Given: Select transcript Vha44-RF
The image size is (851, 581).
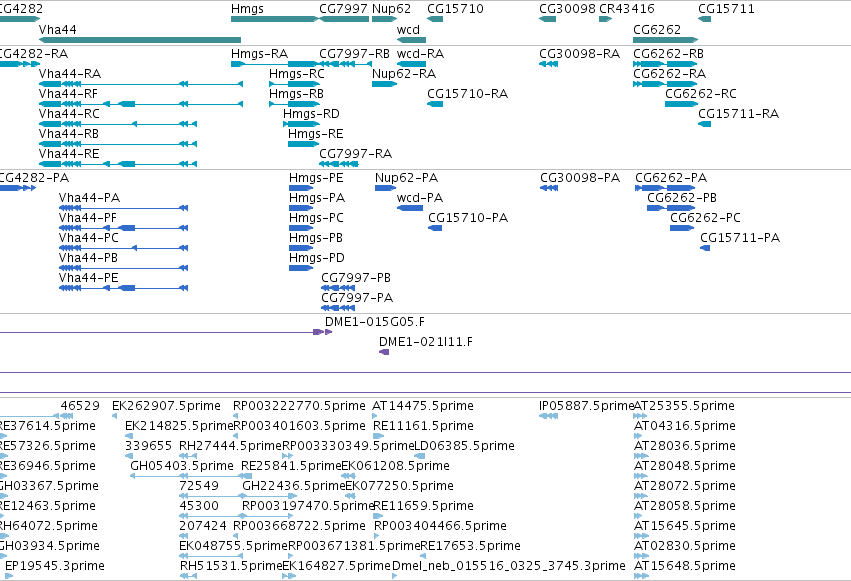Looking at the screenshot, I should (141, 104).
